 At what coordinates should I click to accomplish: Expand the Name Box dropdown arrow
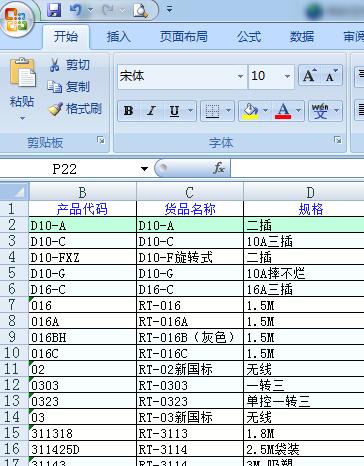(144, 169)
